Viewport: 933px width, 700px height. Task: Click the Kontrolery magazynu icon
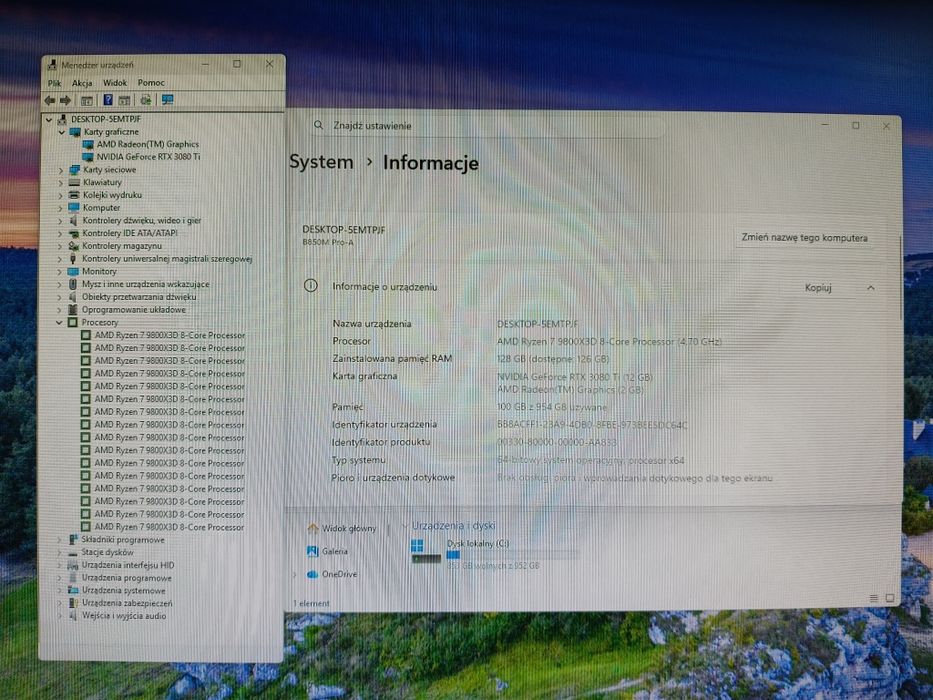[74, 245]
